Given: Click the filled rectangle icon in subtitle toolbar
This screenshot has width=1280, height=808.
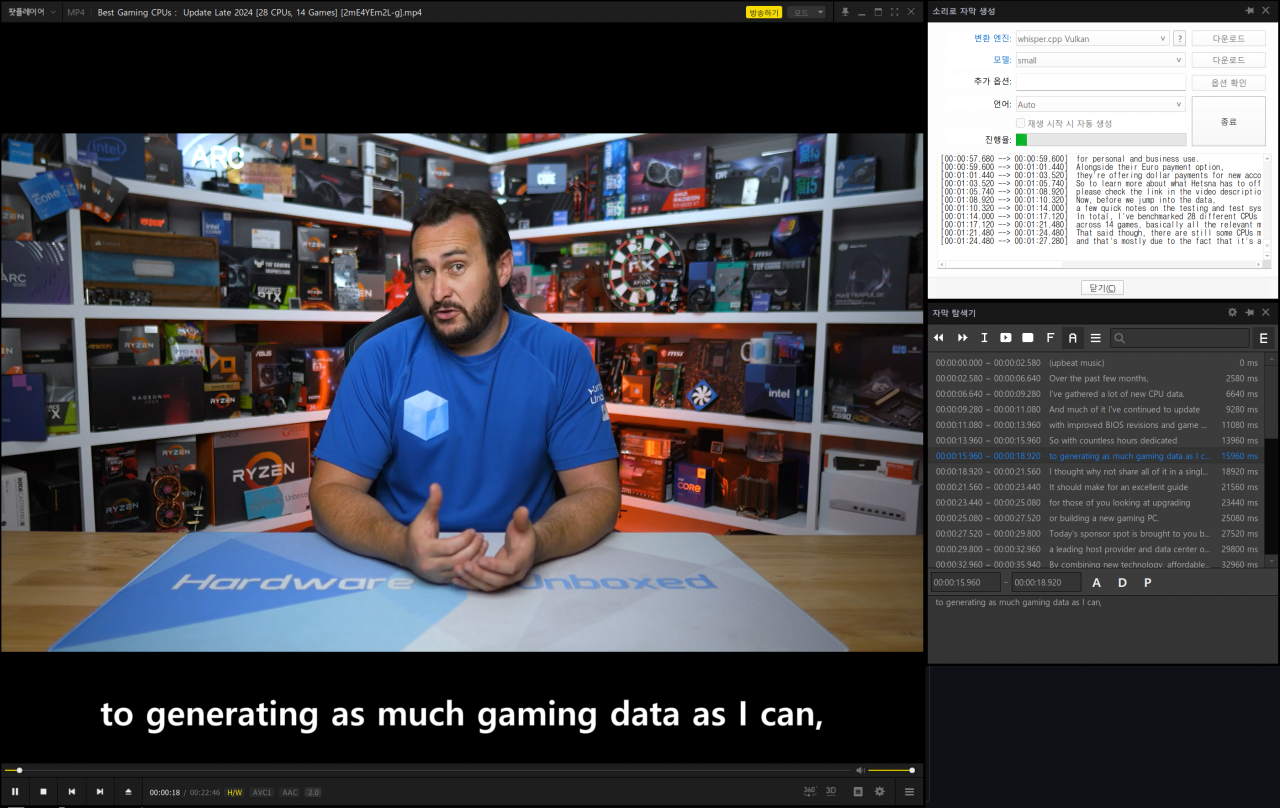Looking at the screenshot, I should 1028,338.
